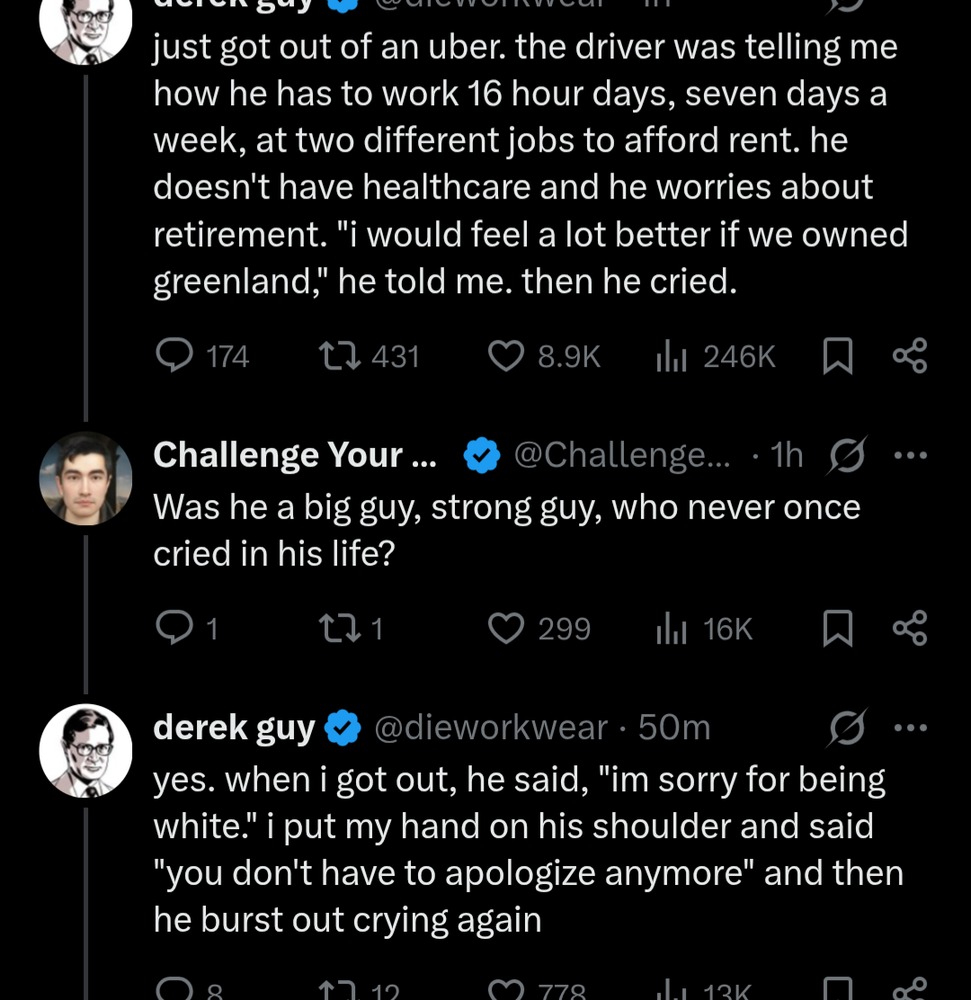Click Grok icon on Challenge Your tweet
971x1000 pixels.
(847, 456)
